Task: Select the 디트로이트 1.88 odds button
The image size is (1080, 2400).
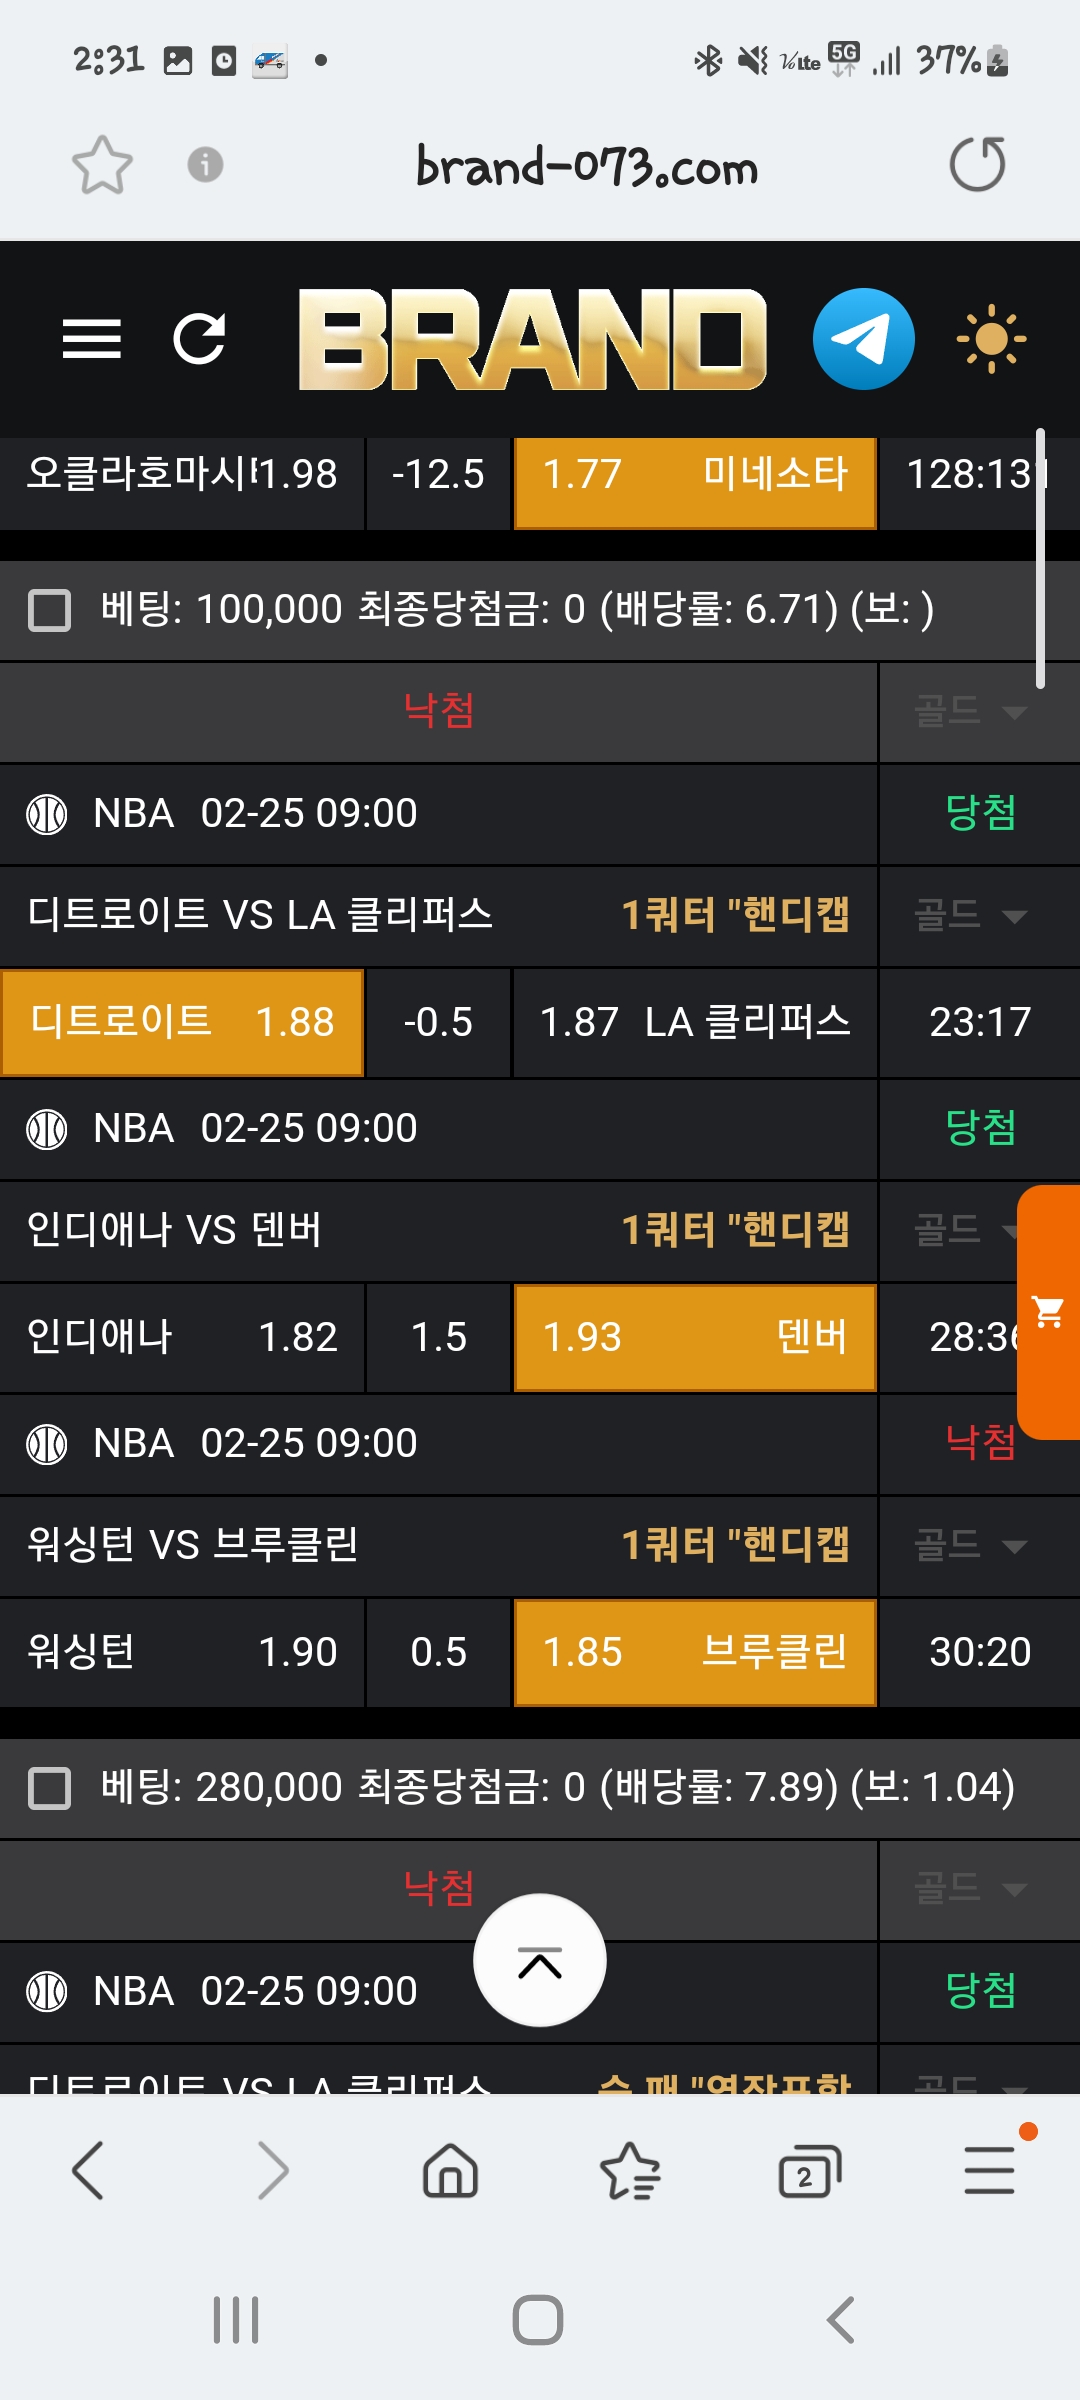Action: (182, 1022)
